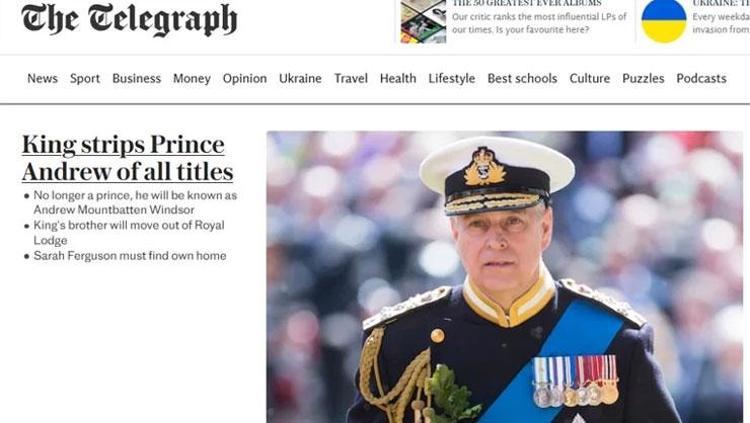This screenshot has height=423, width=750.
Task: Select the Lifestyle navigation item
Action: (x=452, y=78)
